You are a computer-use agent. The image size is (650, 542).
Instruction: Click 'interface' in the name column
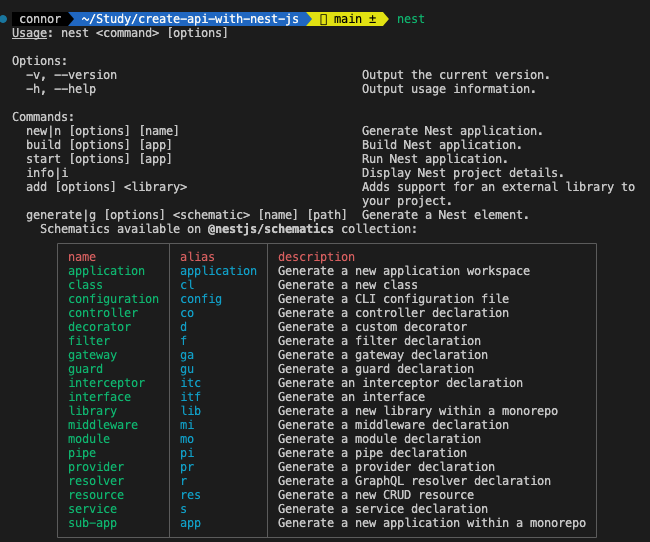(x=99, y=397)
